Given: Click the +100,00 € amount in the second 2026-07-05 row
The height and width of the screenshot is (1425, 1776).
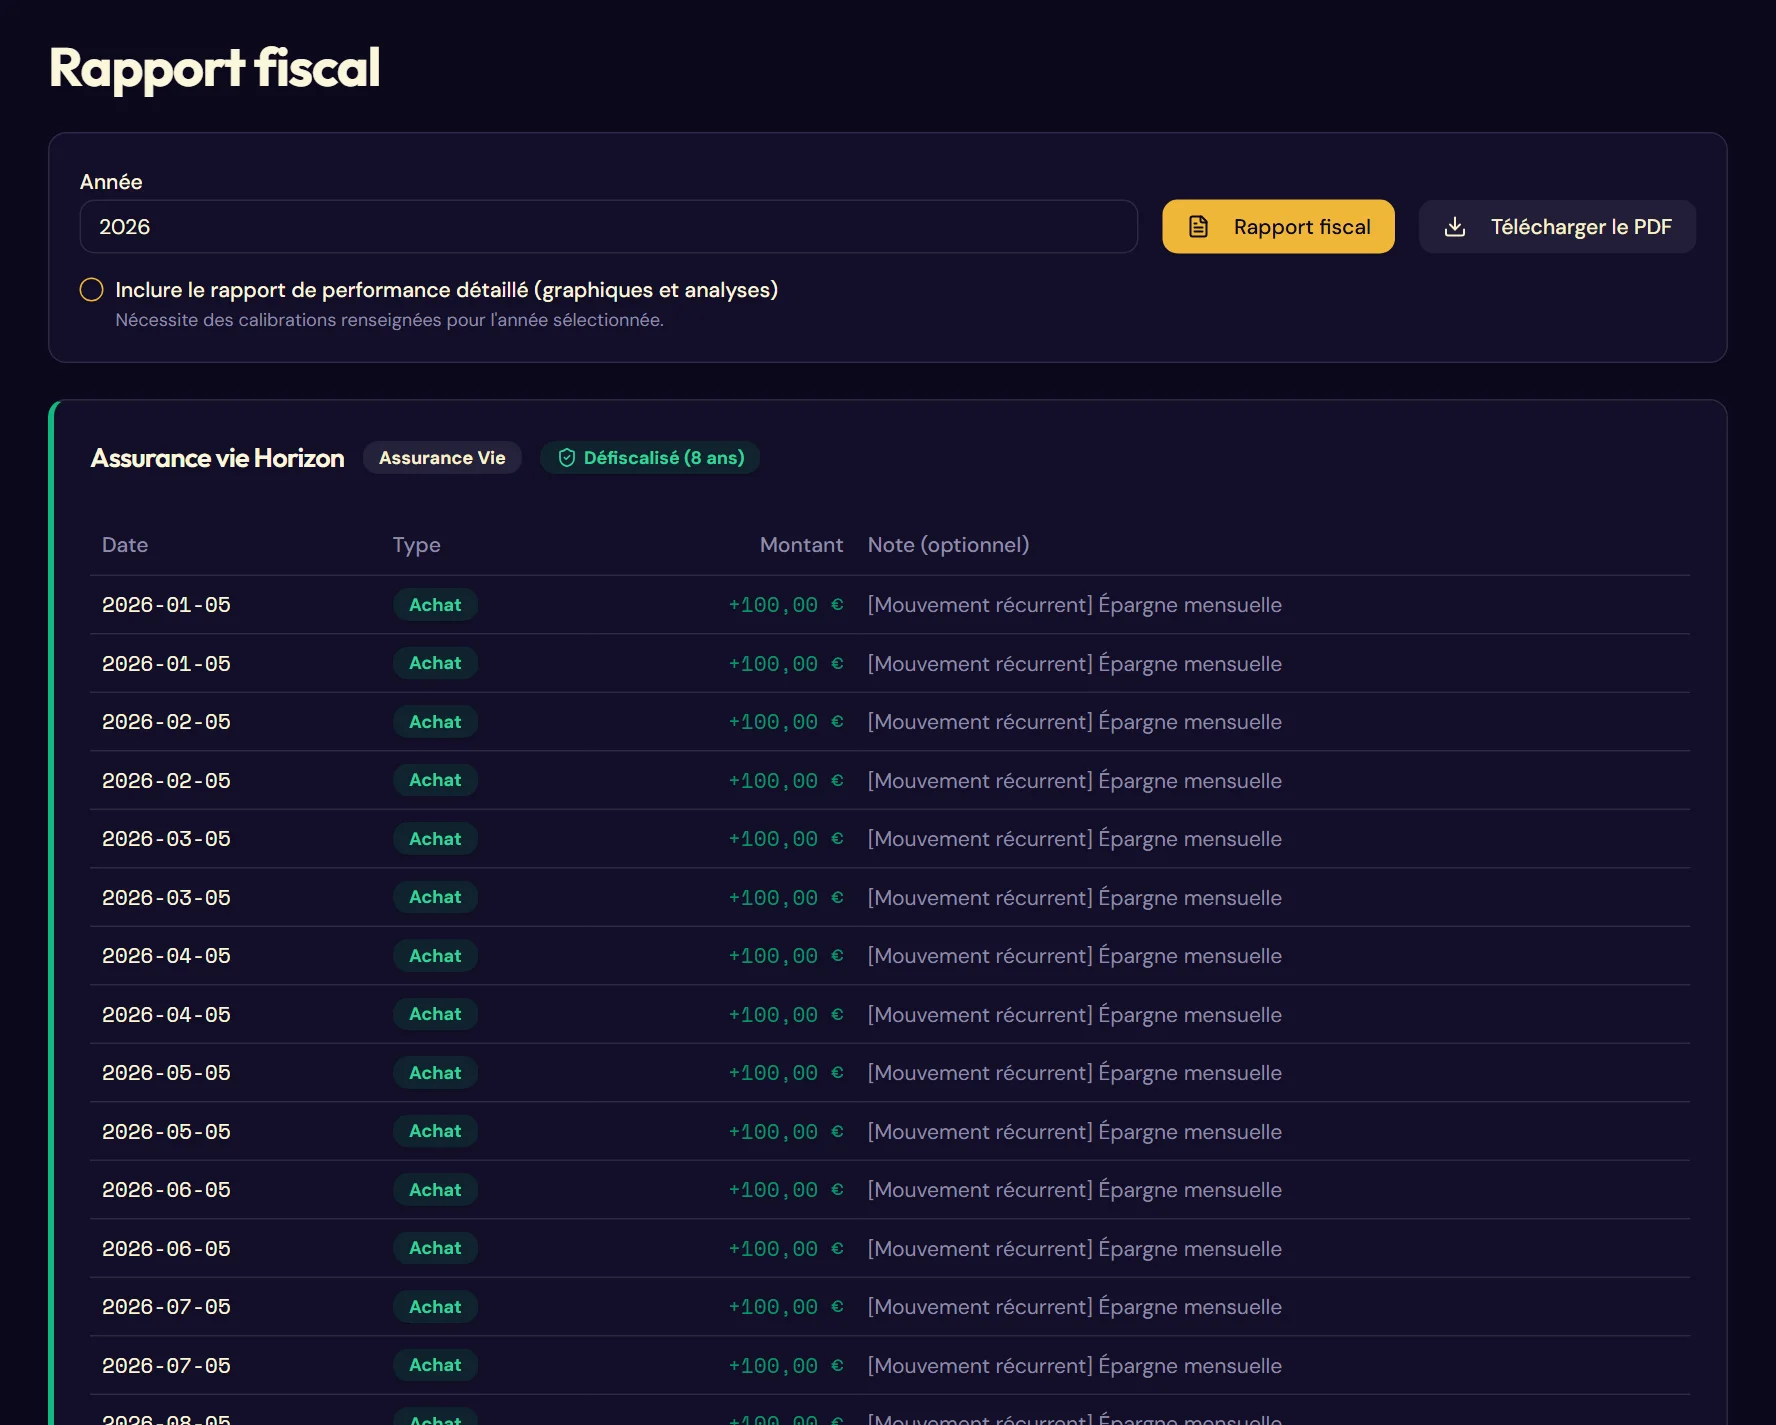Looking at the screenshot, I should pos(786,1366).
